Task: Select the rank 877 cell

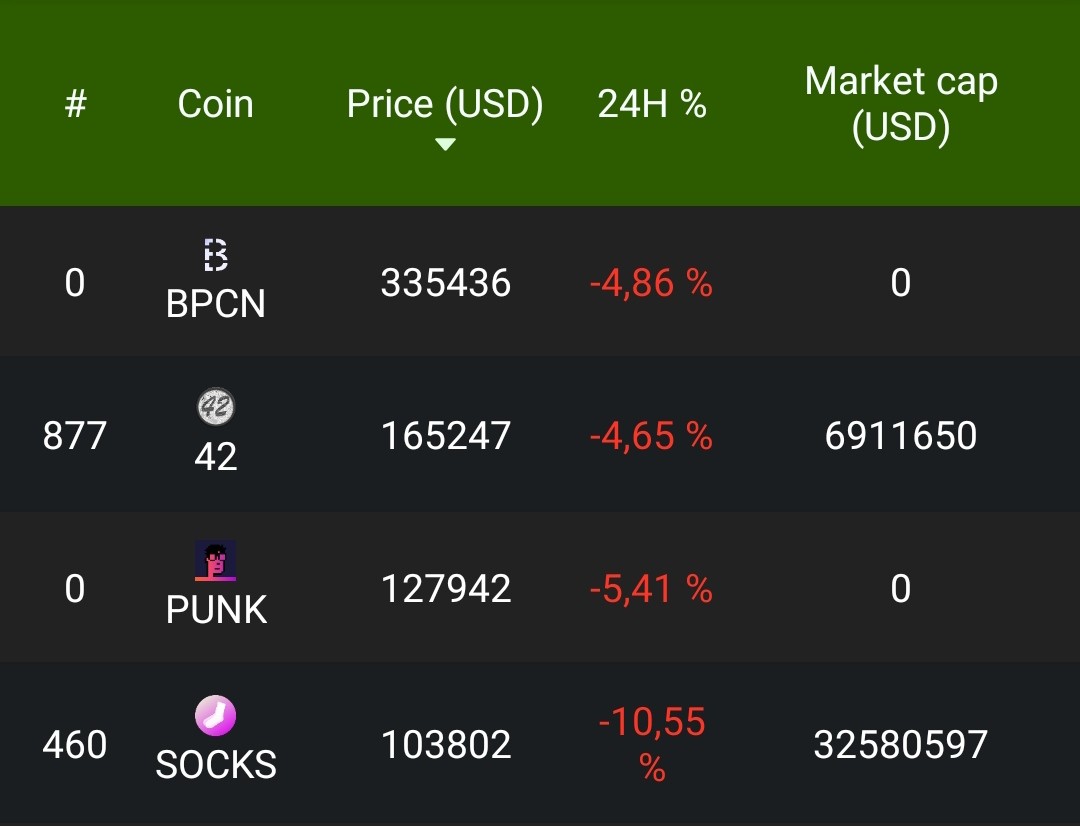Action: coord(74,435)
